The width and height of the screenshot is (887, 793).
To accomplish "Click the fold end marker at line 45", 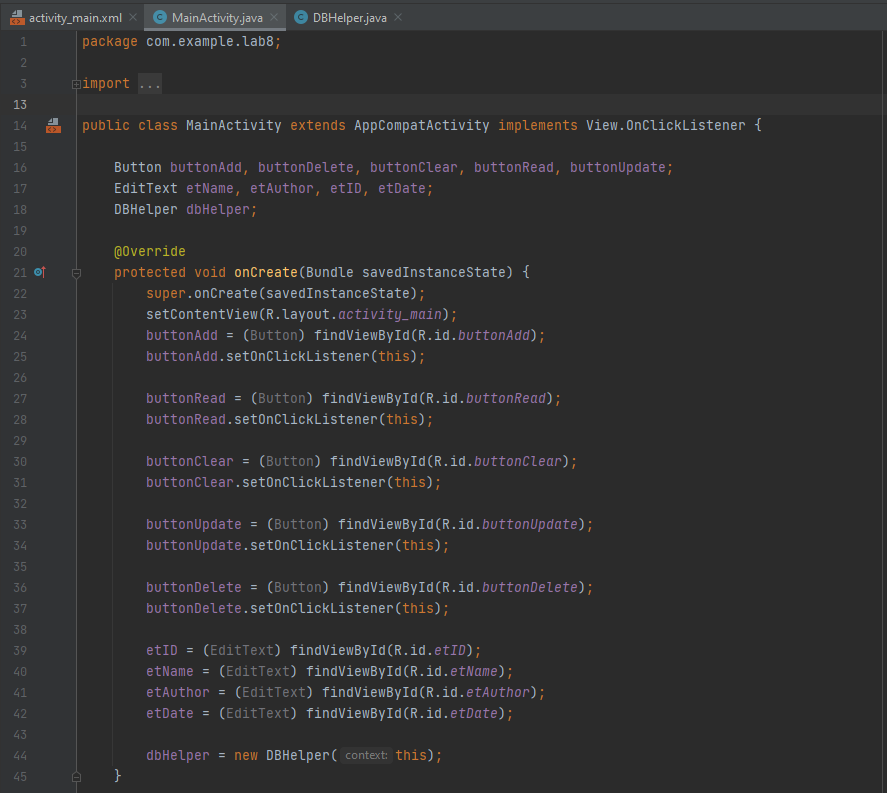I will pos(76,777).
